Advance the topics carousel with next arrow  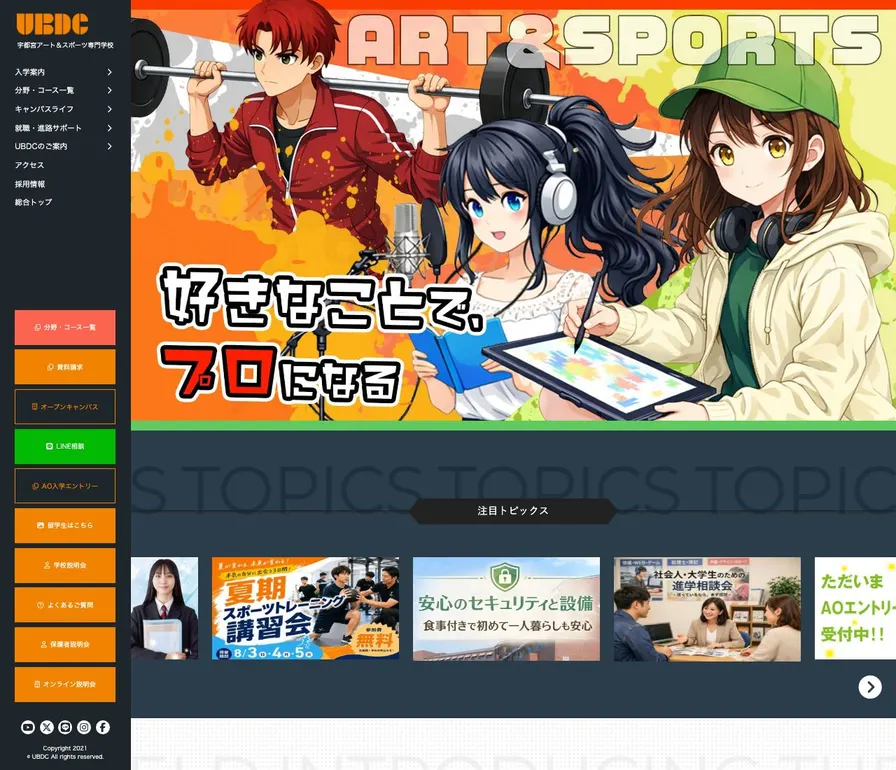(870, 687)
